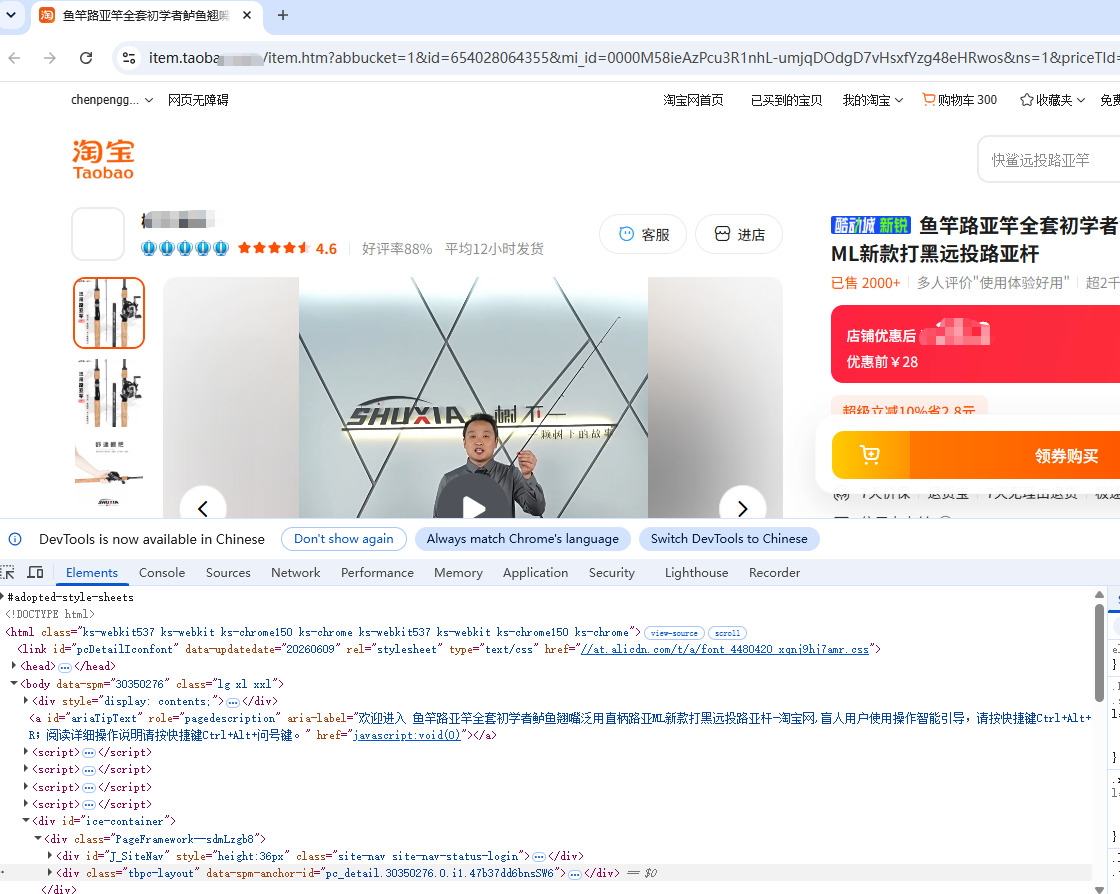Expand #adopted-style-sheets node
This screenshot has height=894, width=1120.
(x=3, y=597)
